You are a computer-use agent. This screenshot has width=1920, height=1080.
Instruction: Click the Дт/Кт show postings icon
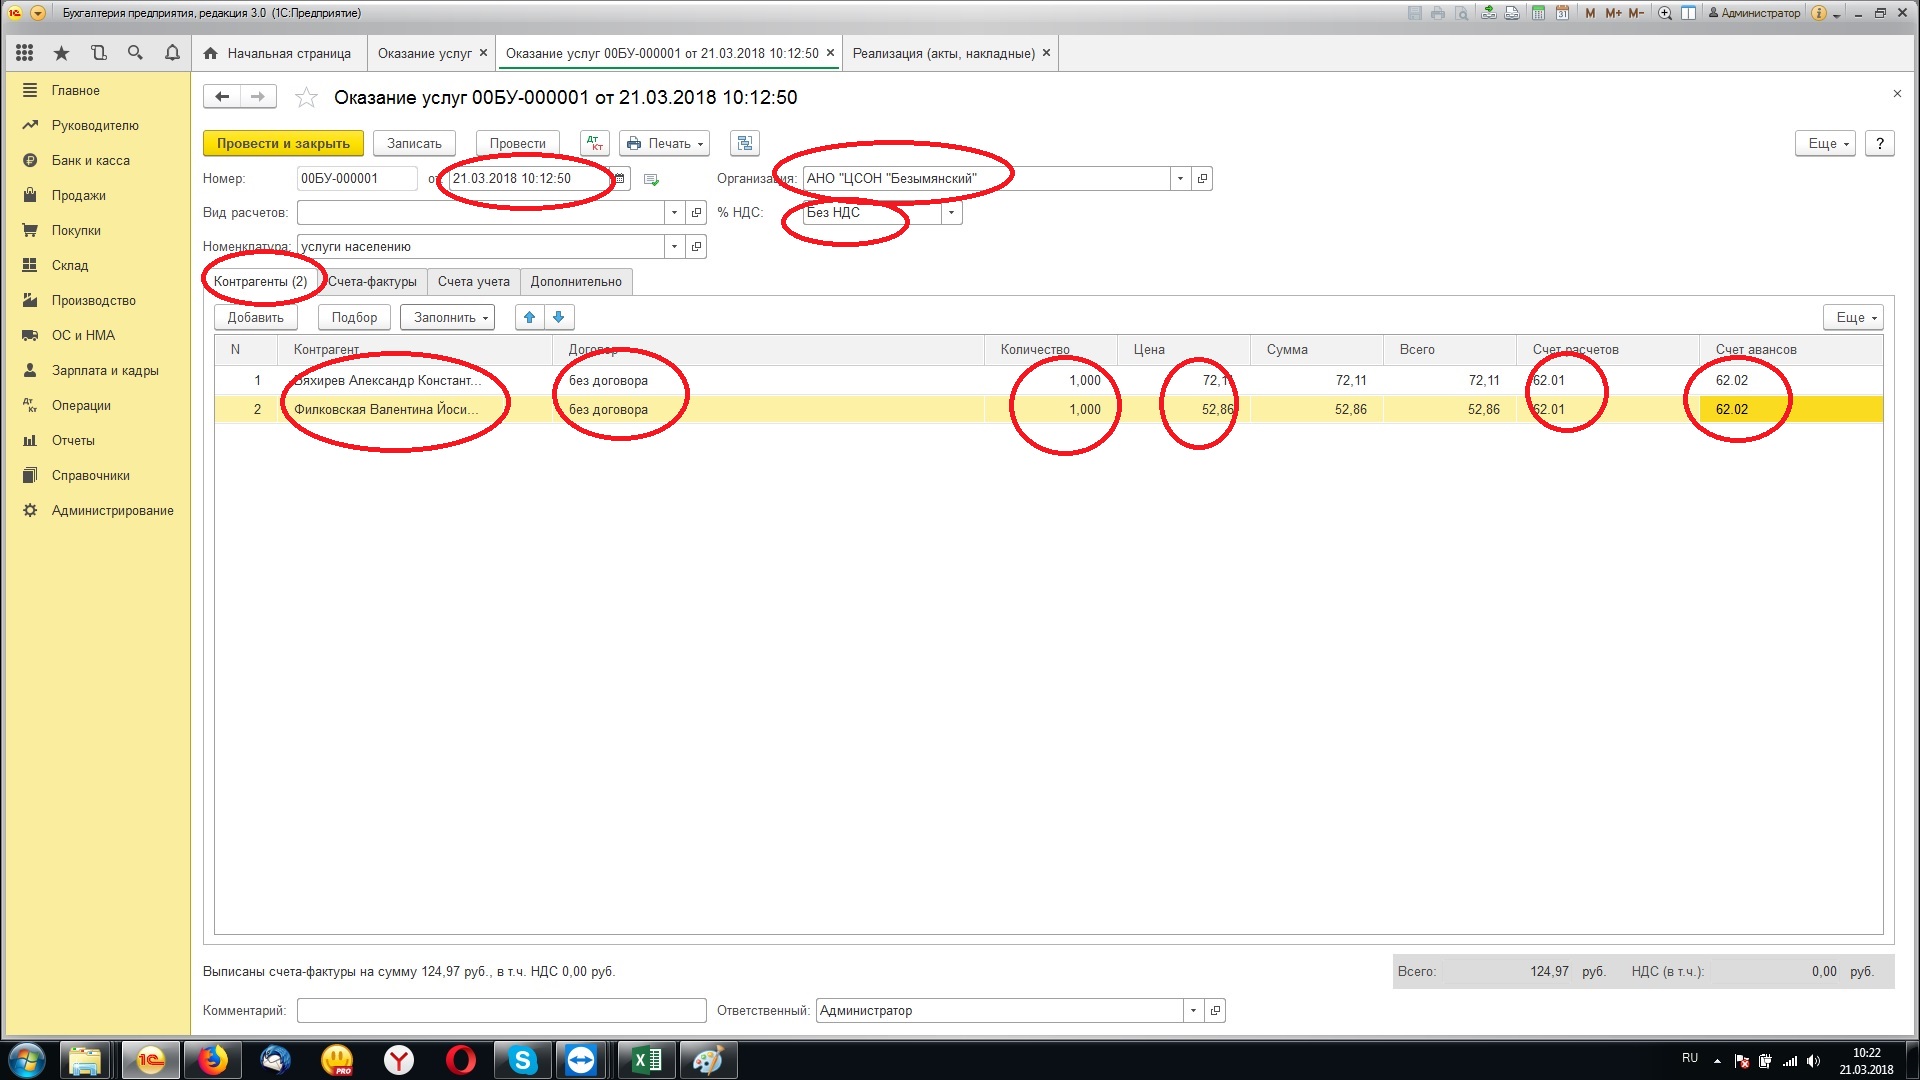pos(595,143)
